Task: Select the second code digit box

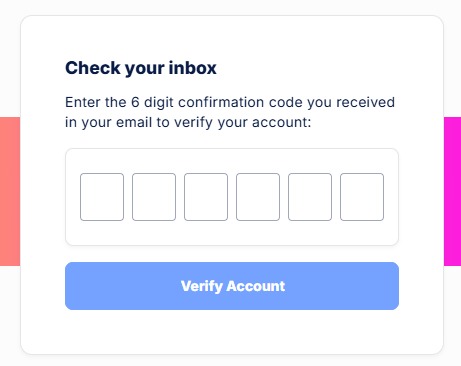Action: [154, 197]
